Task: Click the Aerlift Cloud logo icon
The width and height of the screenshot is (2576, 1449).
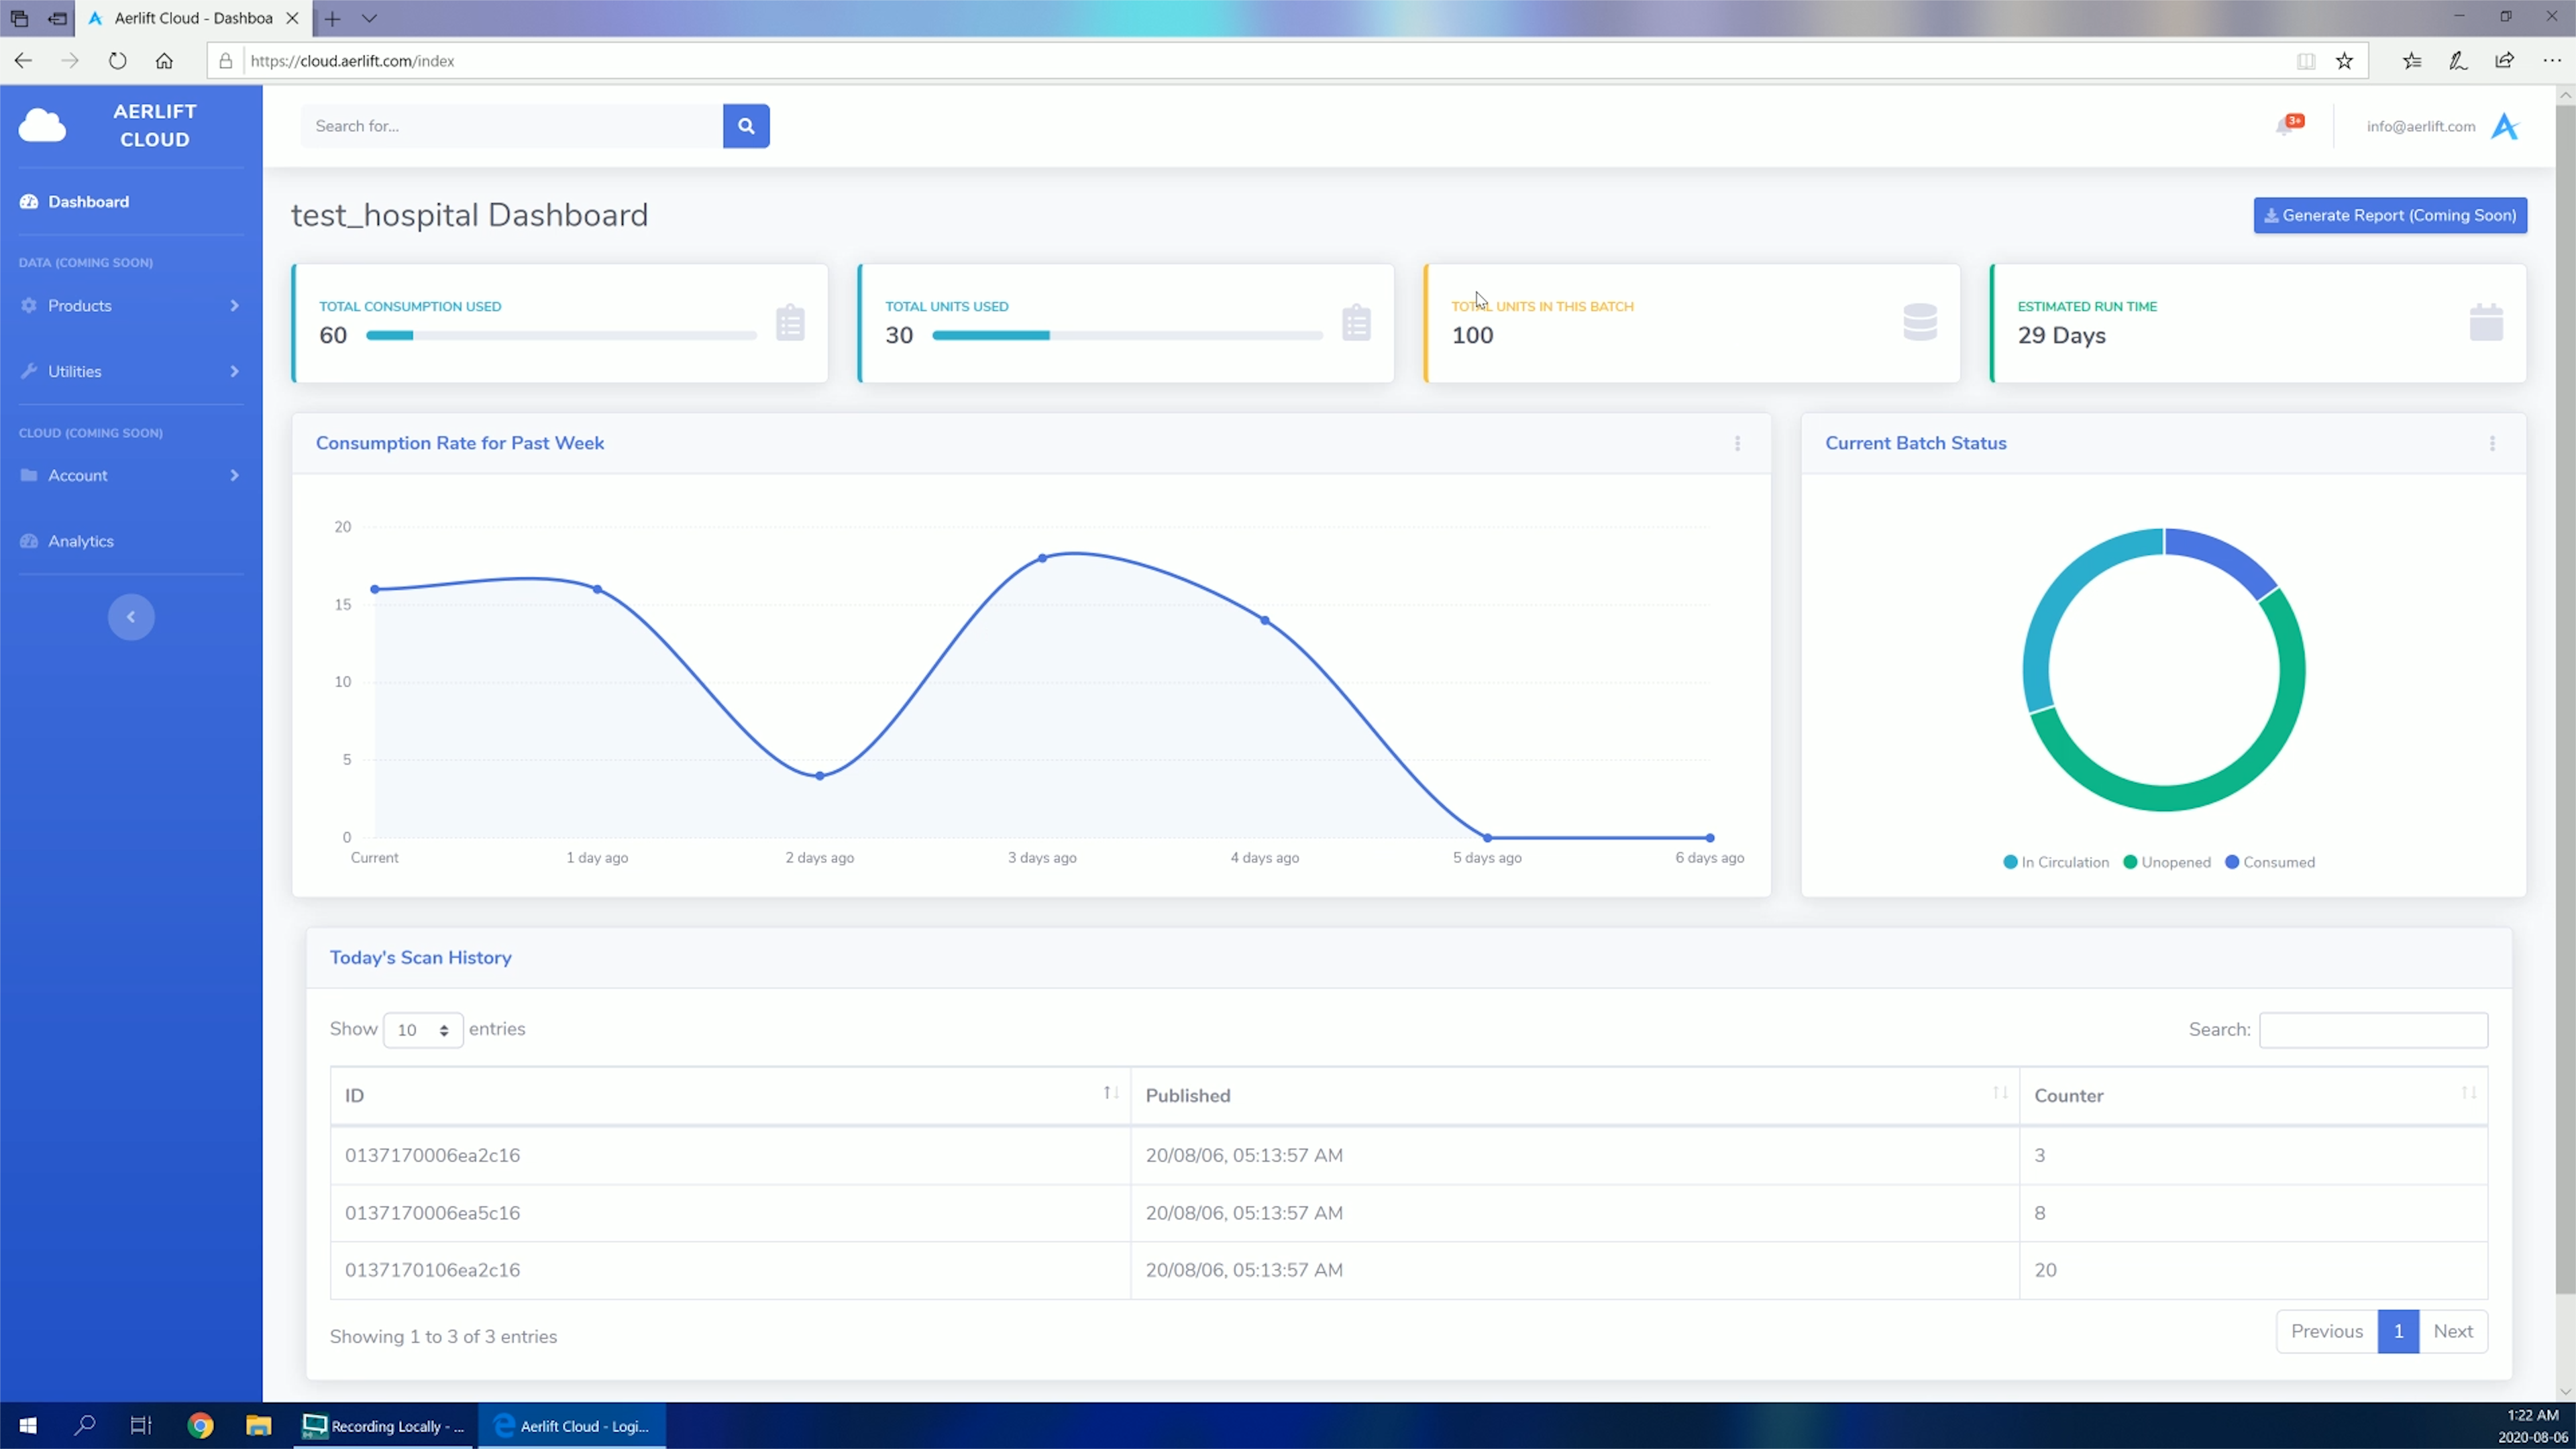Action: tap(42, 126)
